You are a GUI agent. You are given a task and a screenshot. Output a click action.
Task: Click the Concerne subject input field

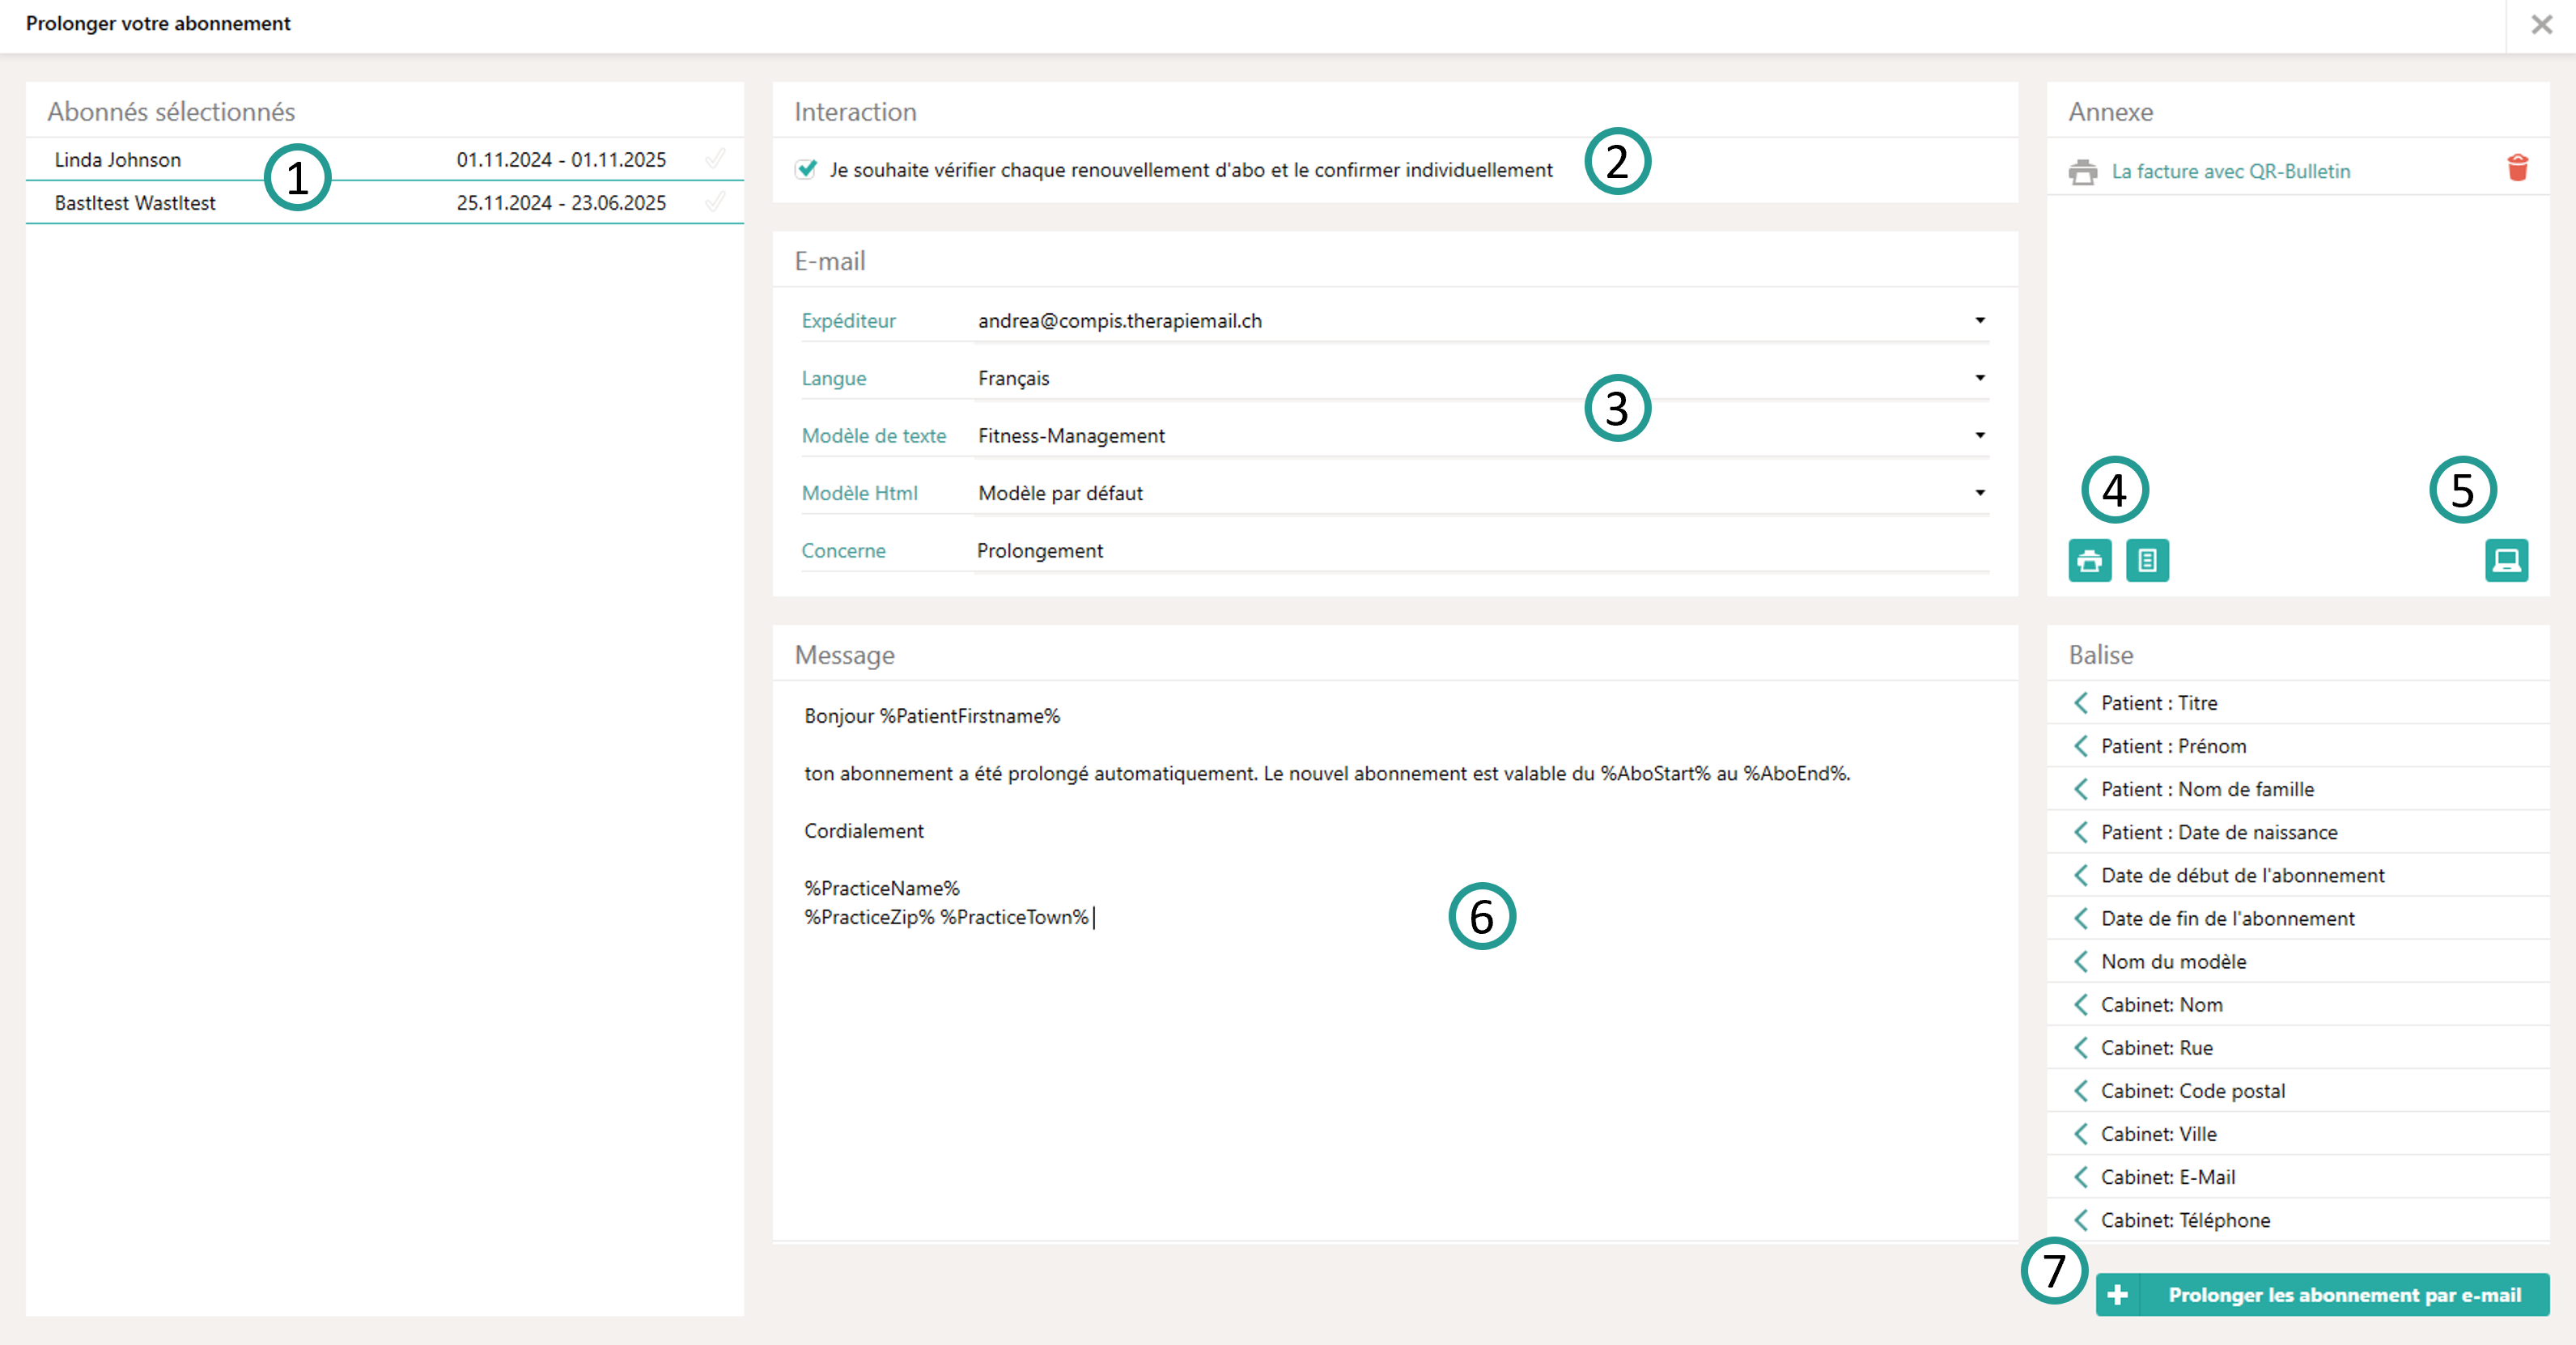coord(1480,551)
